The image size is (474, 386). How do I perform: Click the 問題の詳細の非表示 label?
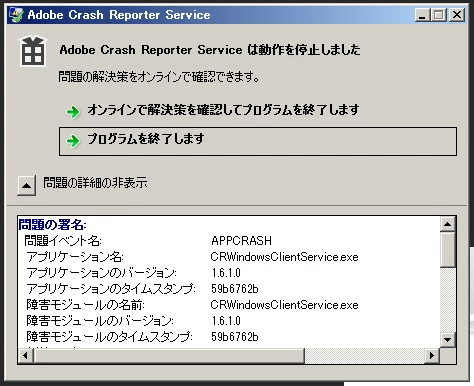95,183
